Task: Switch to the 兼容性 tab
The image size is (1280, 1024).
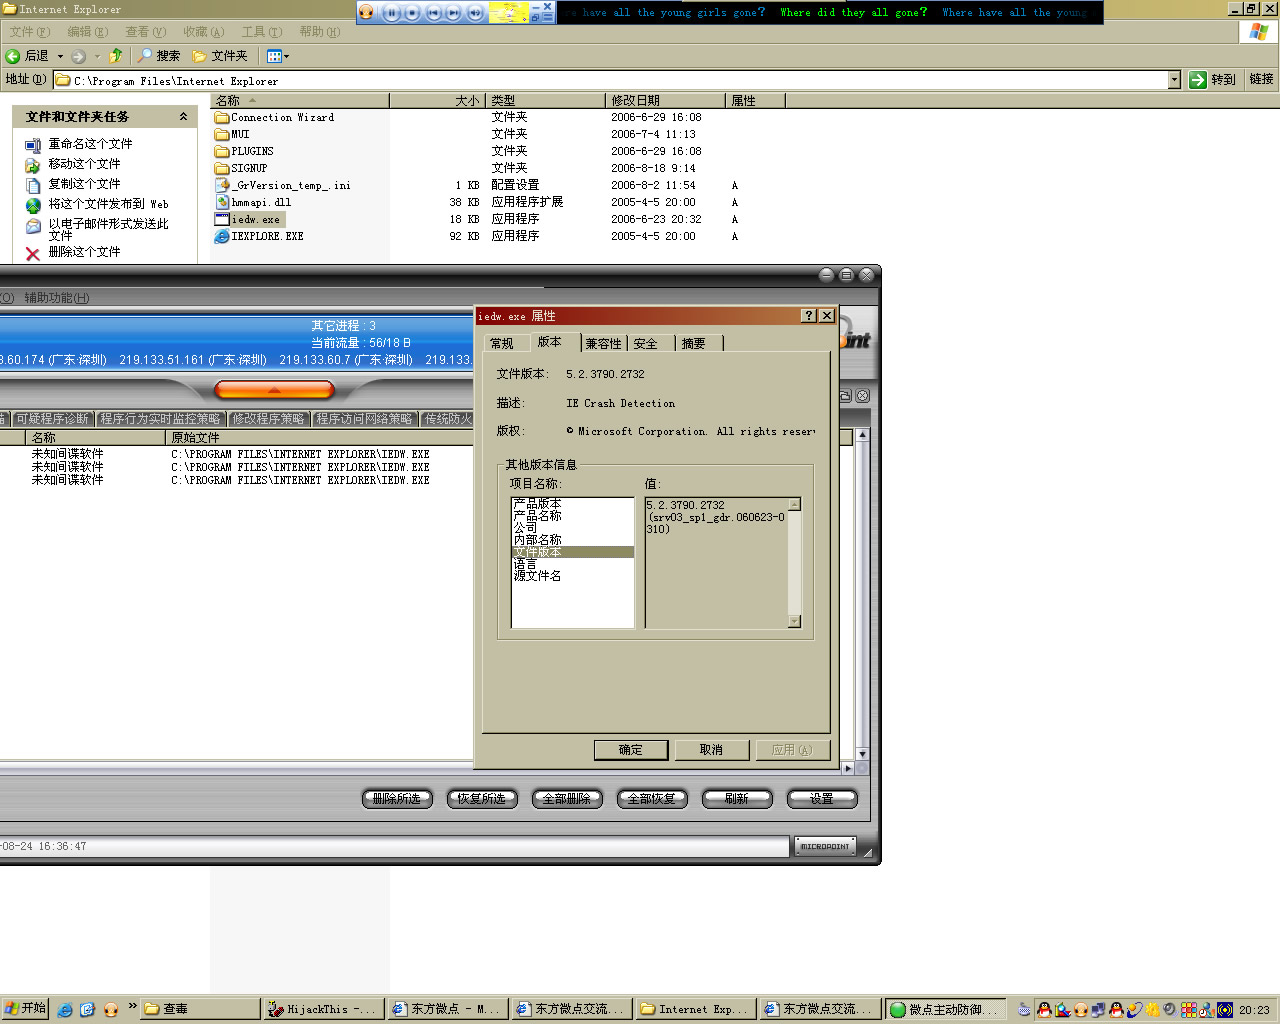Action: tap(603, 344)
